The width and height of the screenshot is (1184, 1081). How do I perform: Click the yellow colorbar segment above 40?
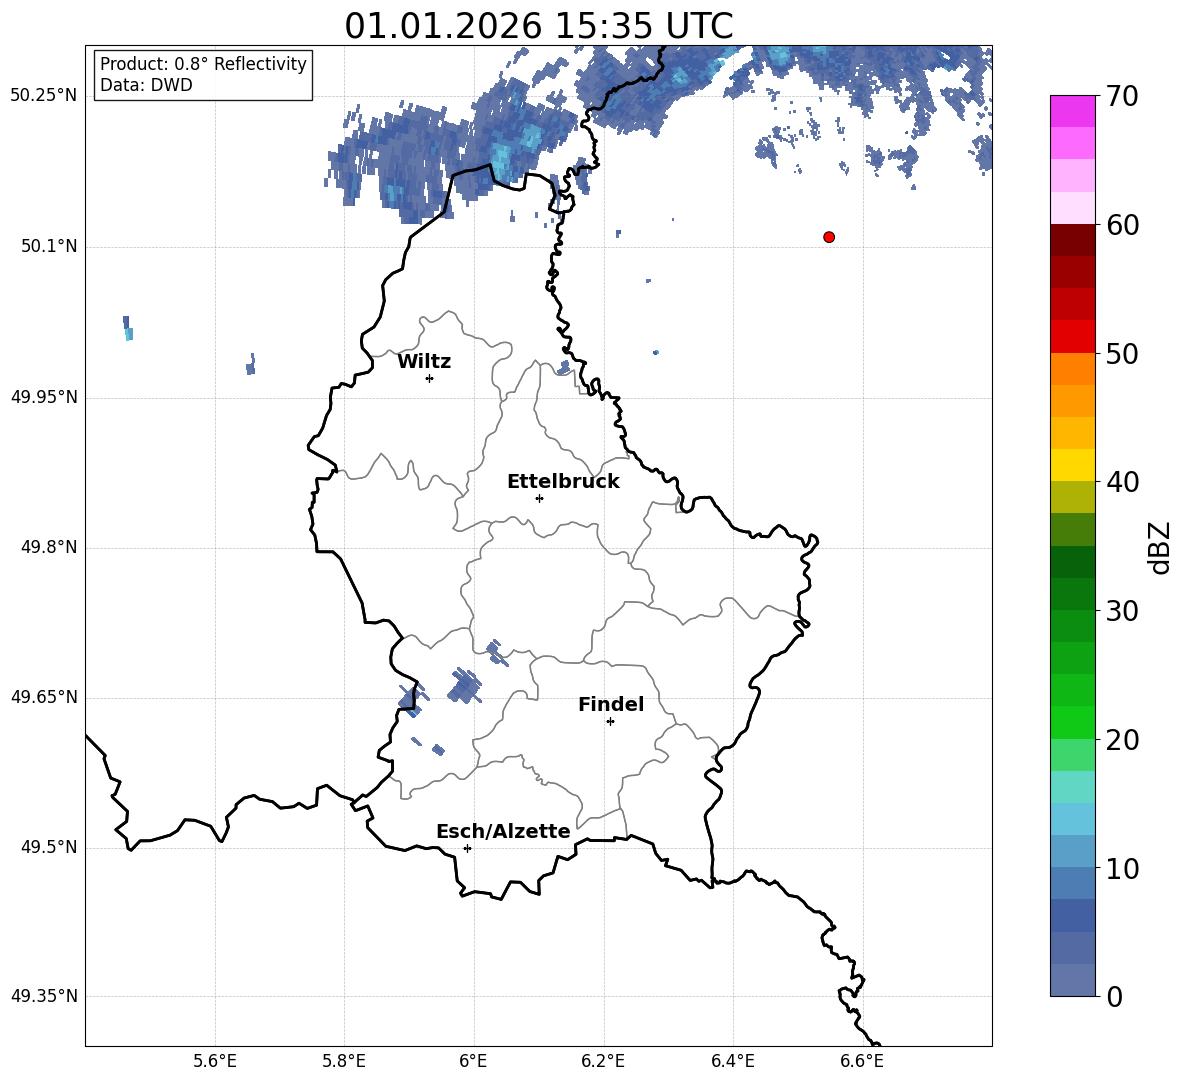pyautogui.click(x=1072, y=465)
